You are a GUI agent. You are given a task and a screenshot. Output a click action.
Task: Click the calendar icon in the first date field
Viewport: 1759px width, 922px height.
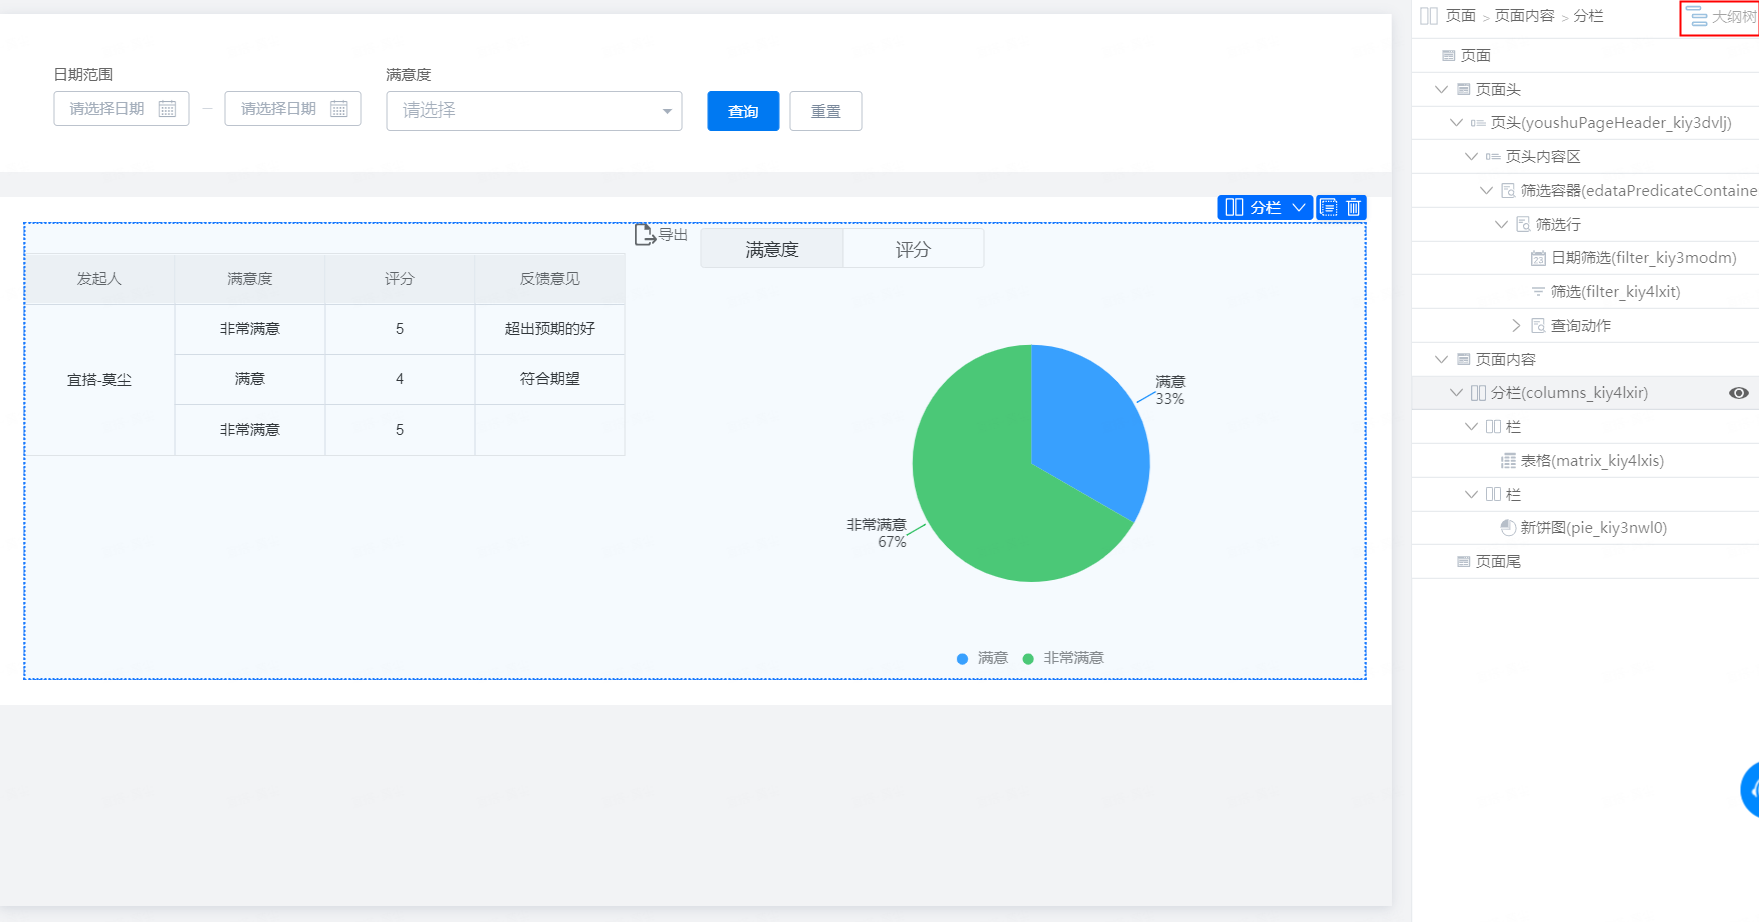168,109
